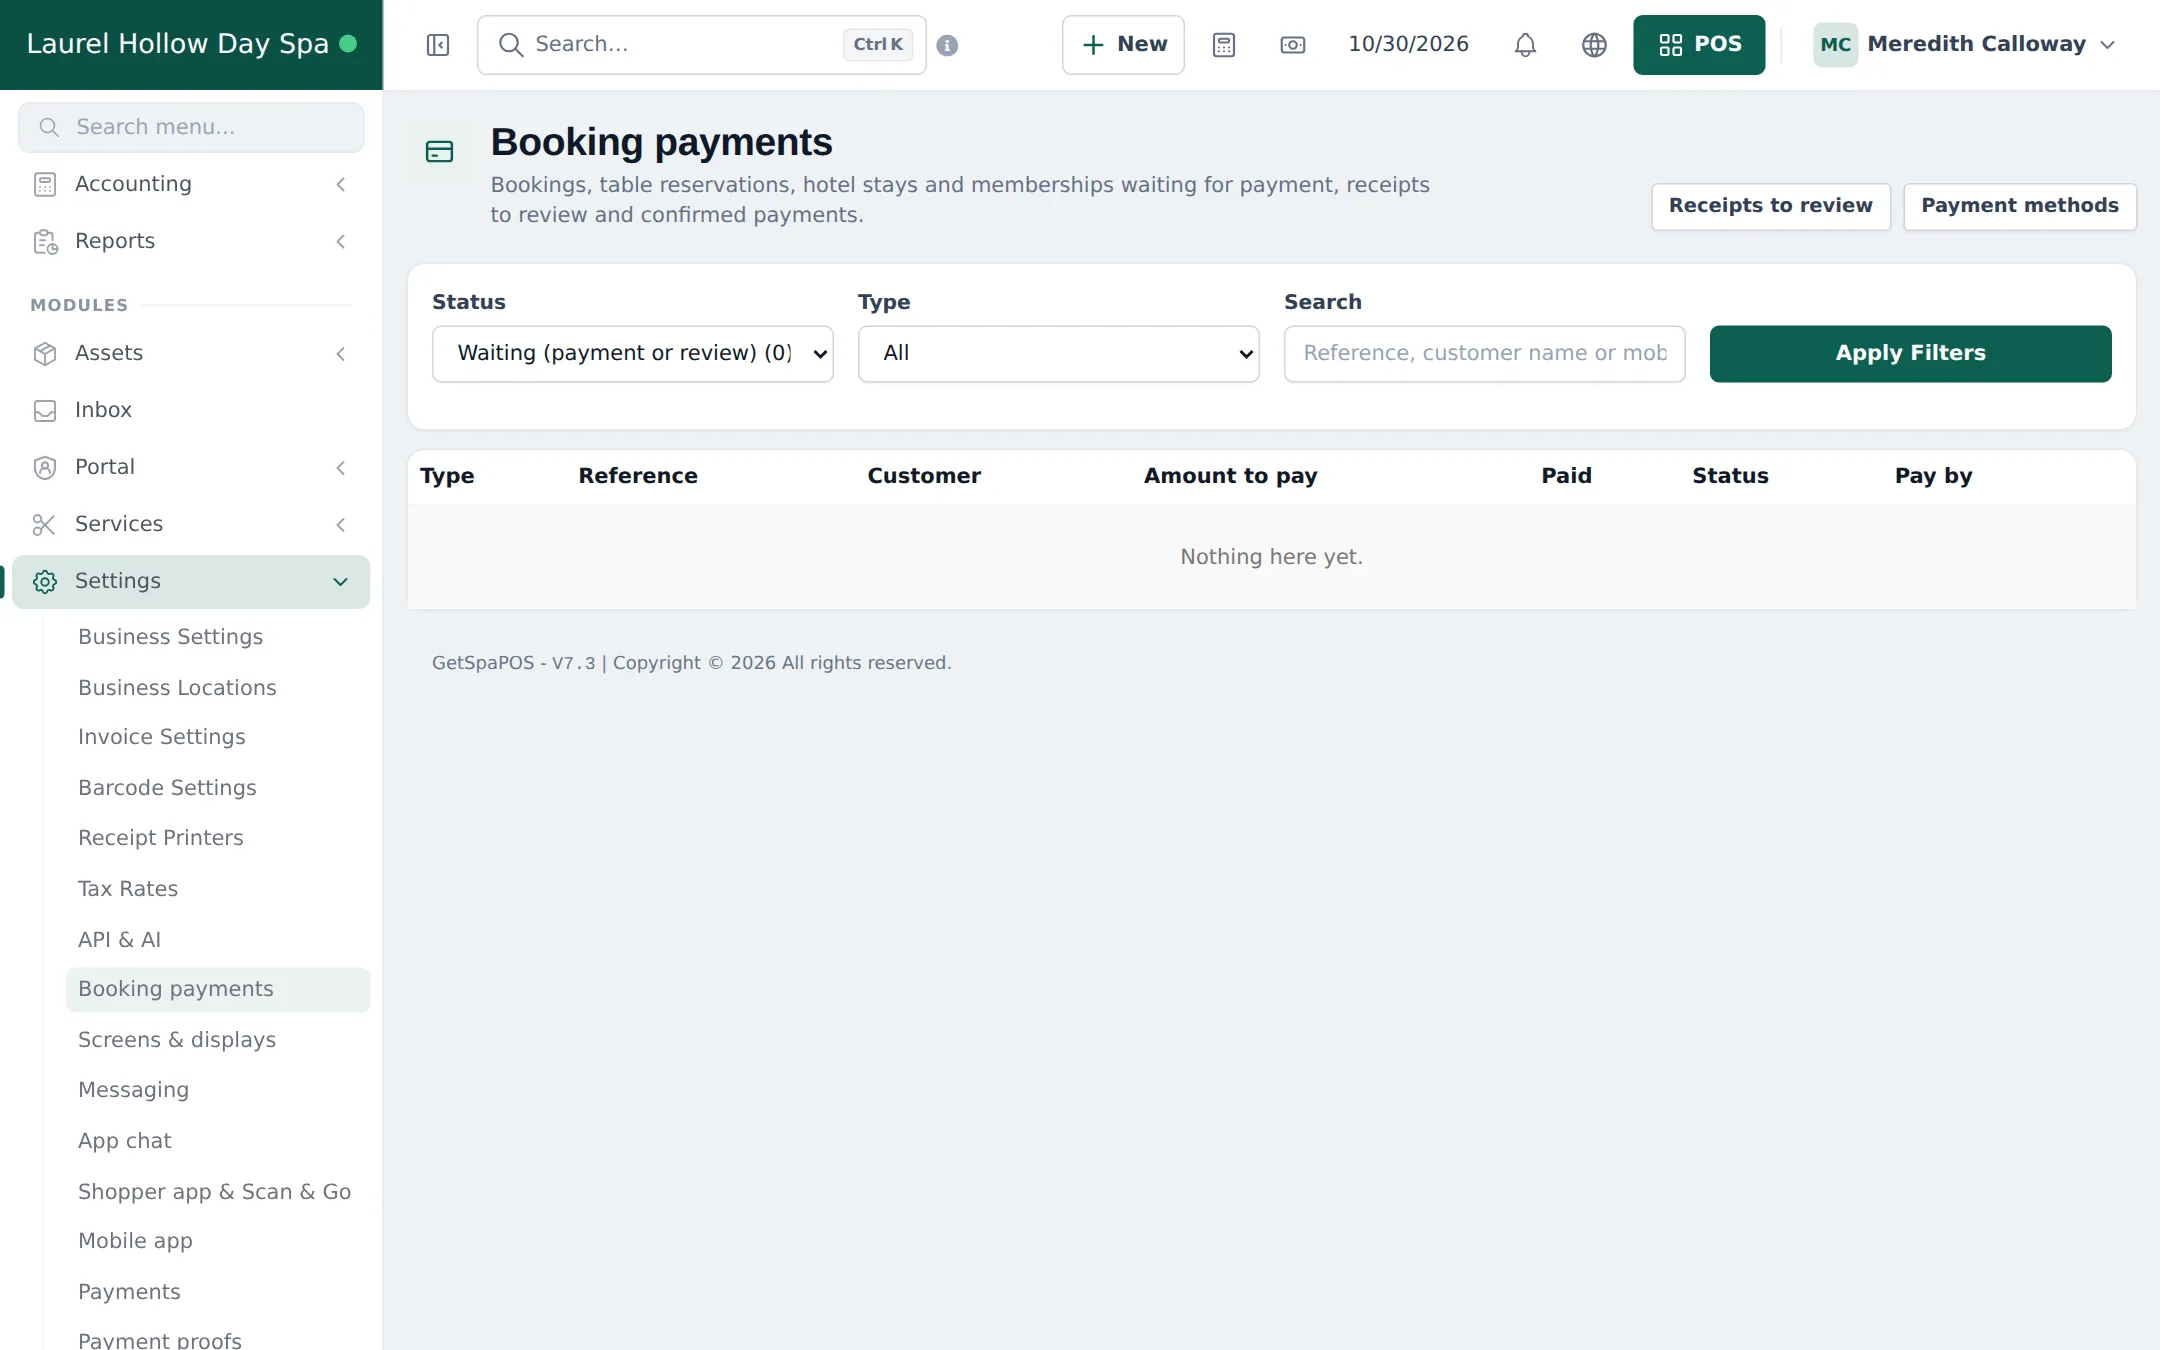Viewport: 2160px width, 1350px height.
Task: Expand the Assets menu chevron
Action: [341, 353]
